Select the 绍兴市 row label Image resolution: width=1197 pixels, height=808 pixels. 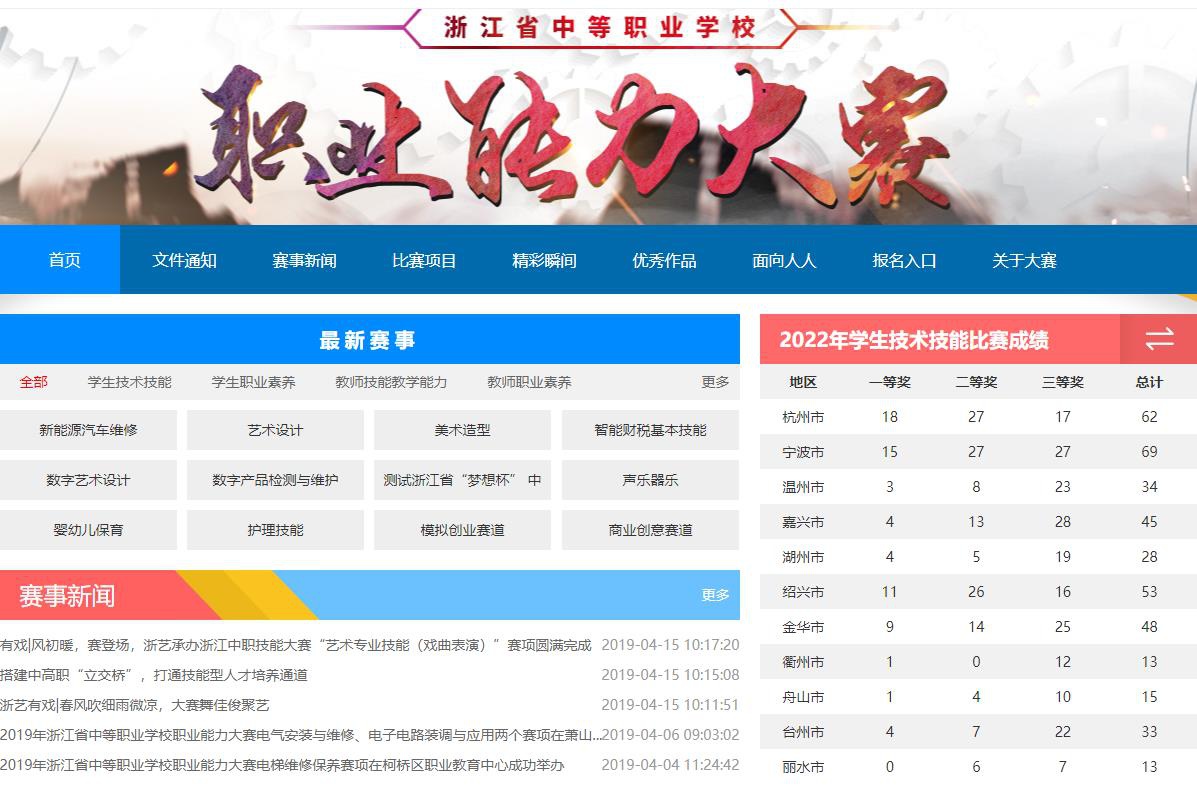[803, 592]
